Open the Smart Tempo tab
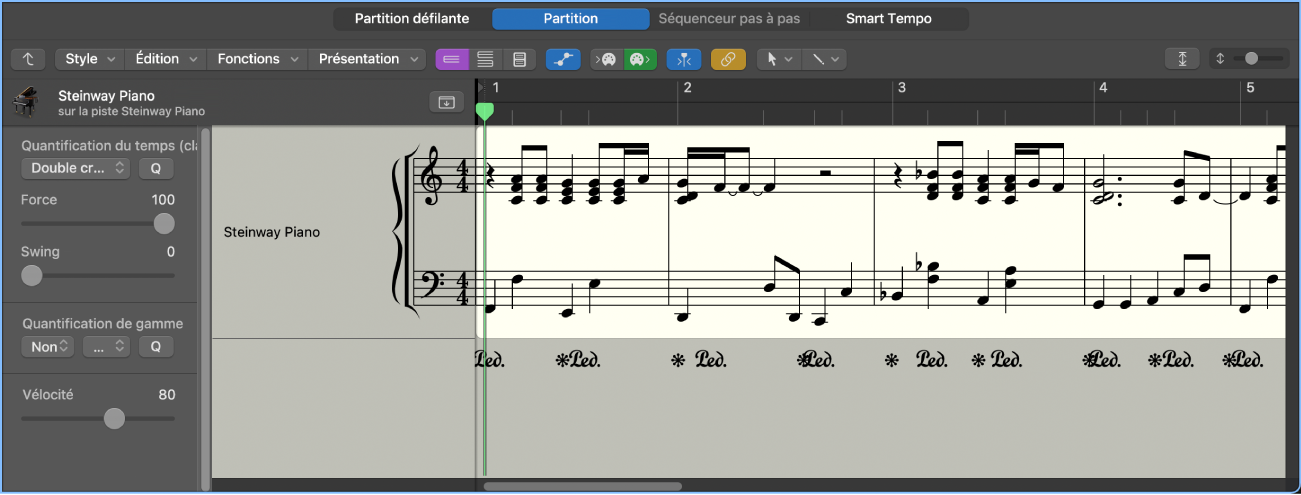1301x495 pixels. [889, 19]
